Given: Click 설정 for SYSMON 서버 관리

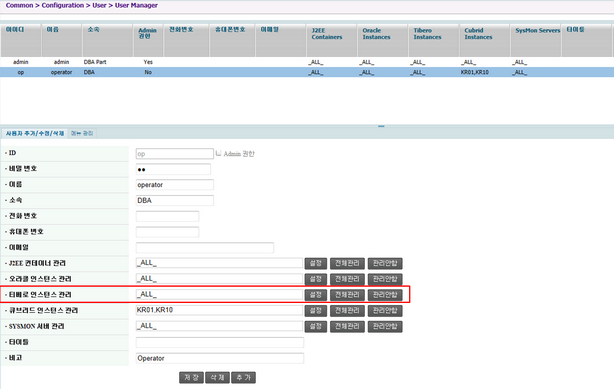Looking at the screenshot, I should [x=316, y=326].
